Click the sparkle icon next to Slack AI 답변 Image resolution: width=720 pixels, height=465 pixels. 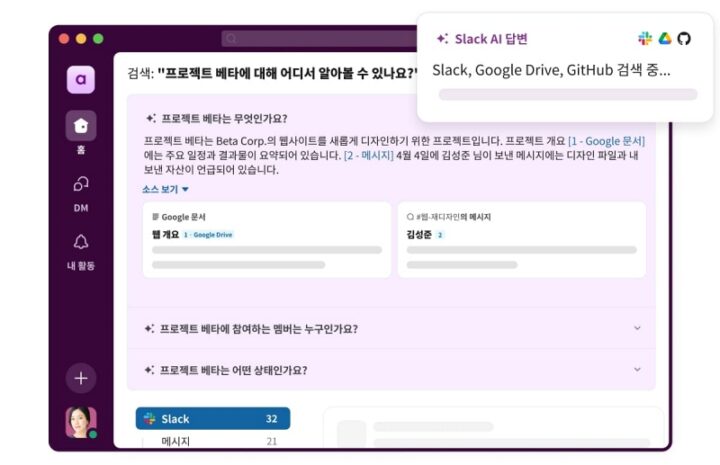(x=442, y=39)
